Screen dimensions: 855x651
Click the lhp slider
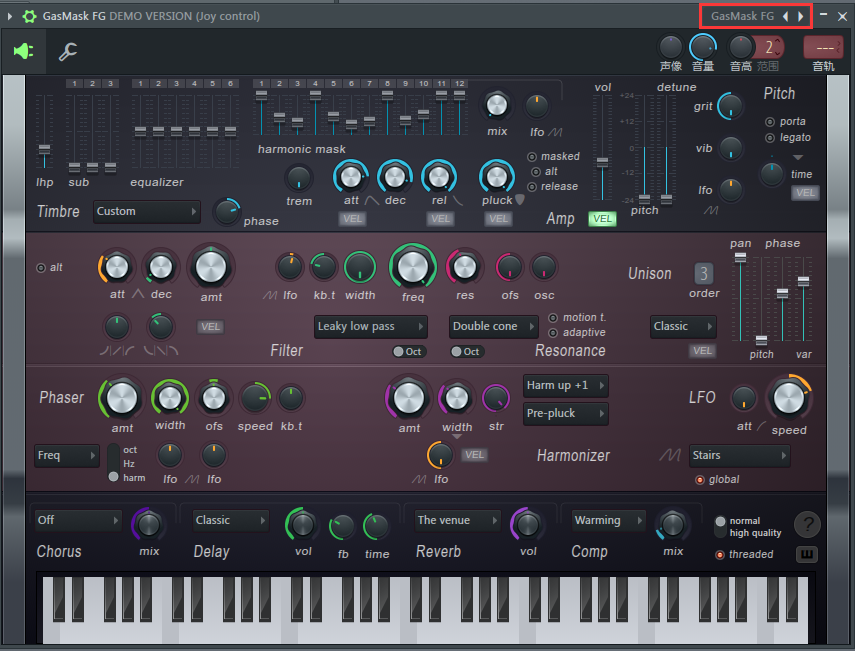(x=44, y=132)
